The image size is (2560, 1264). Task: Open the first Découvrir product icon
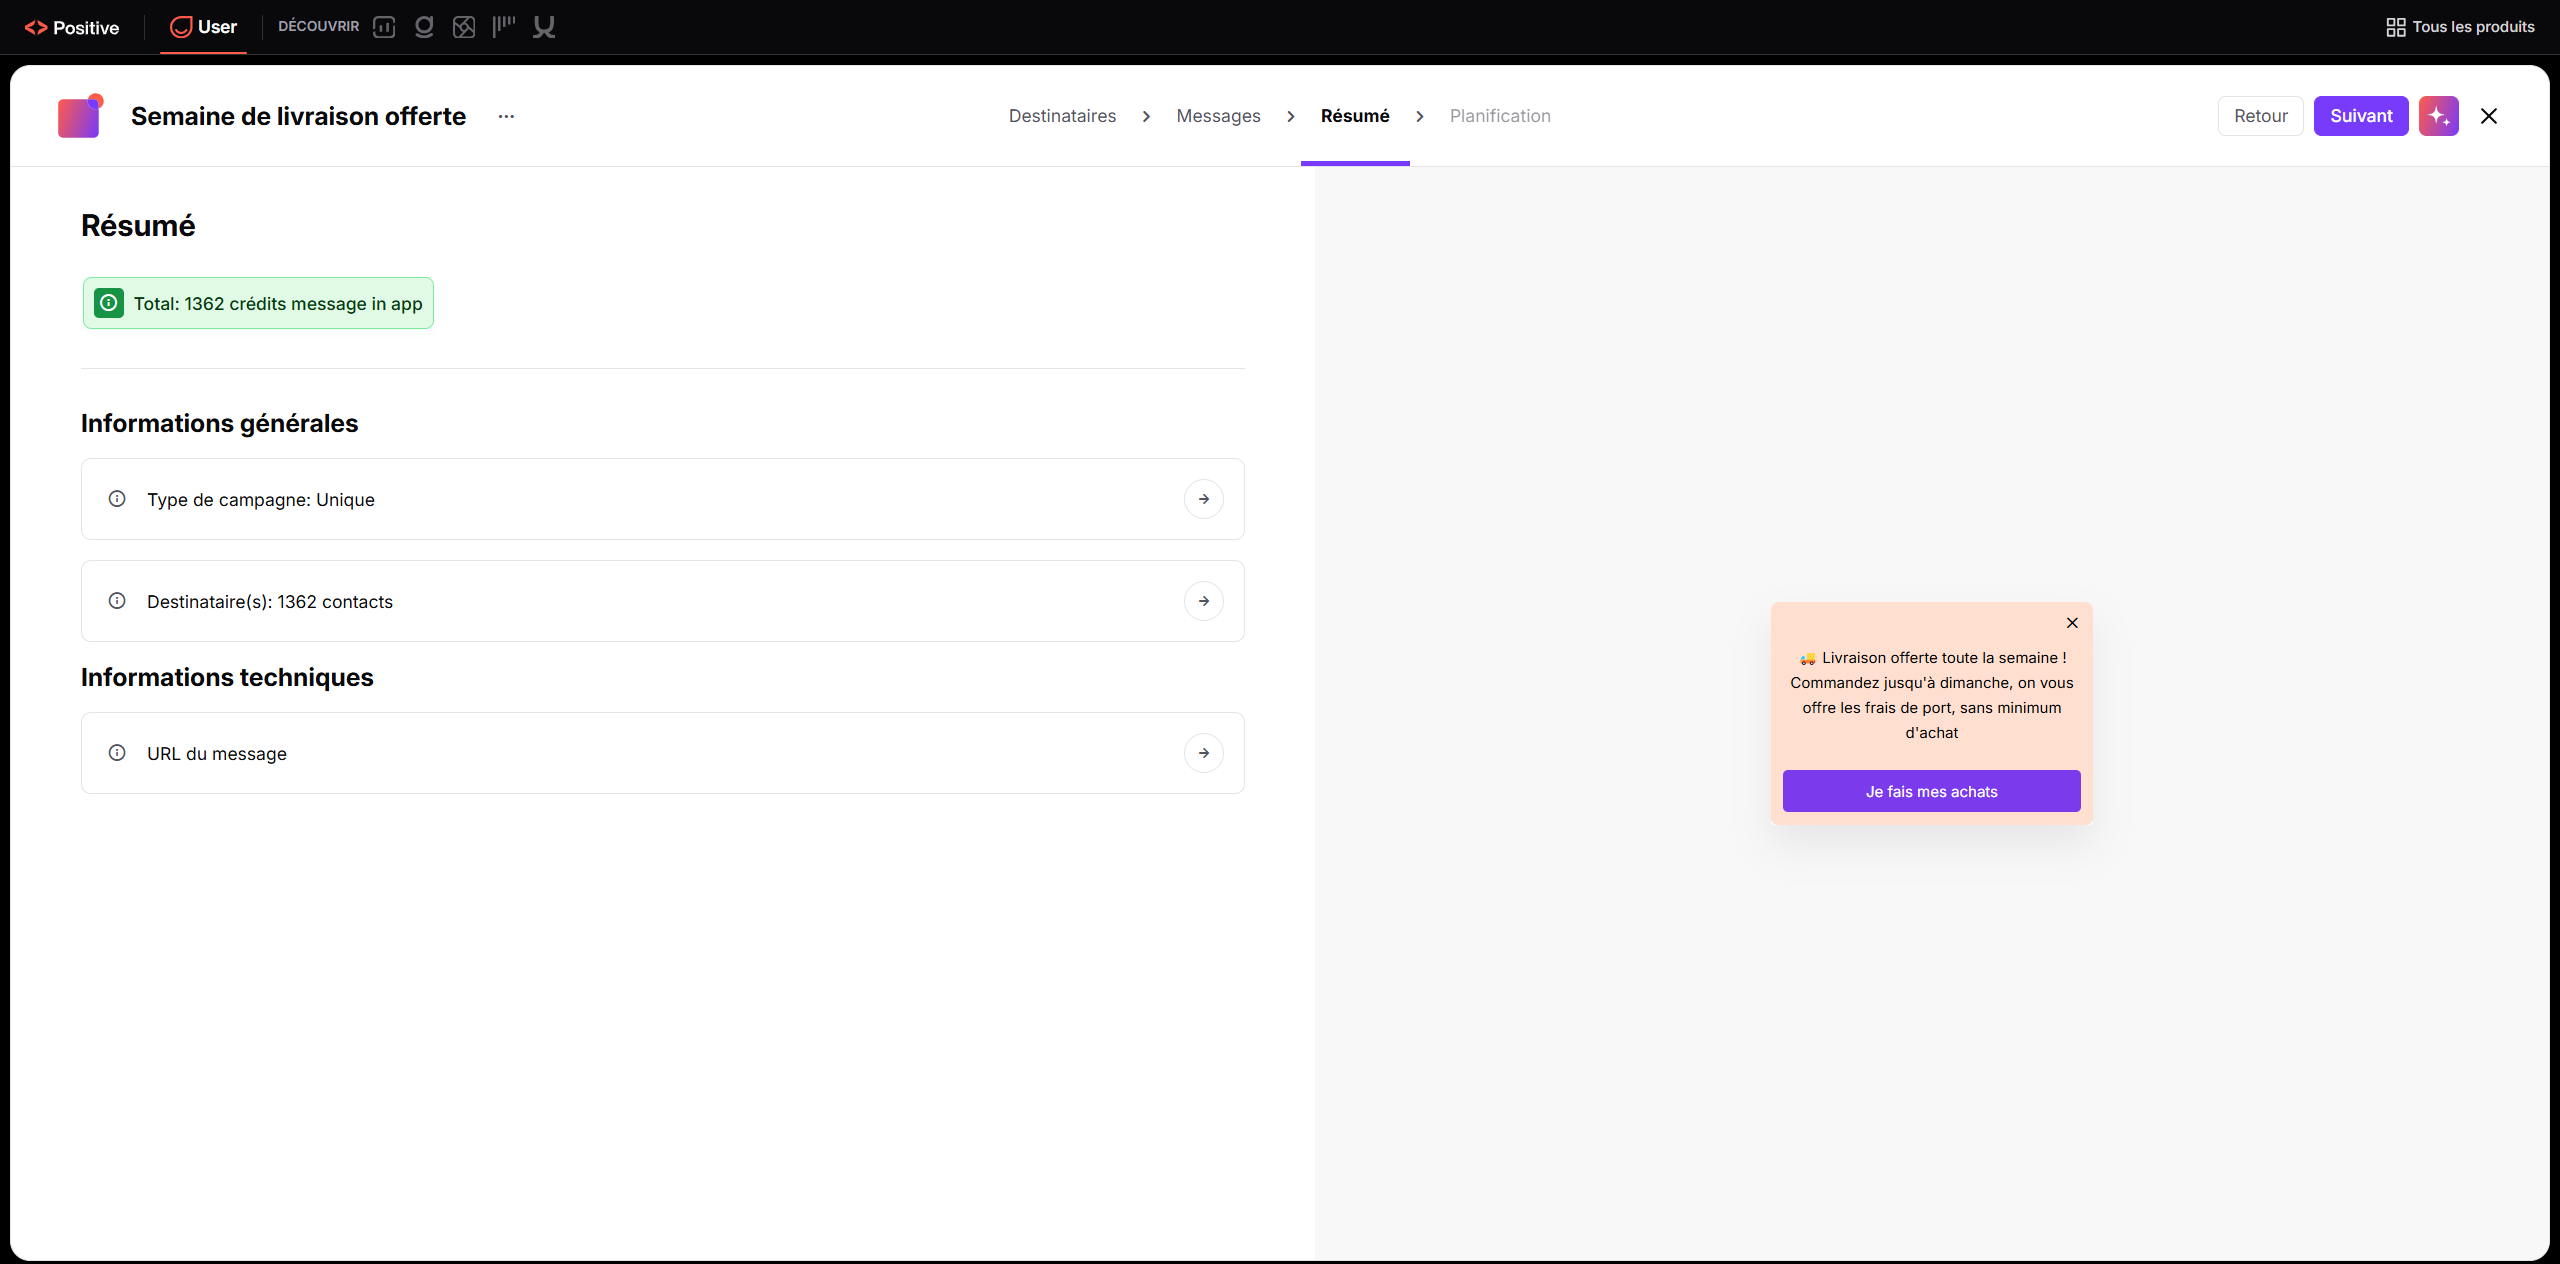tap(384, 27)
